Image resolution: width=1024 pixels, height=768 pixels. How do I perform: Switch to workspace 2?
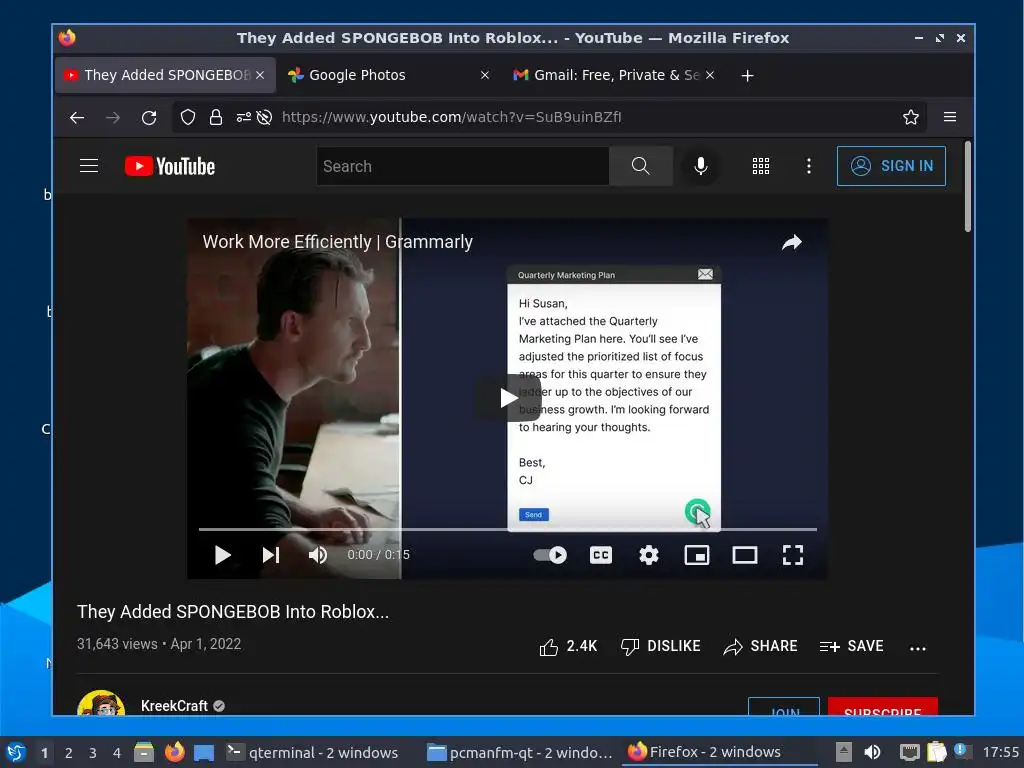(69, 753)
